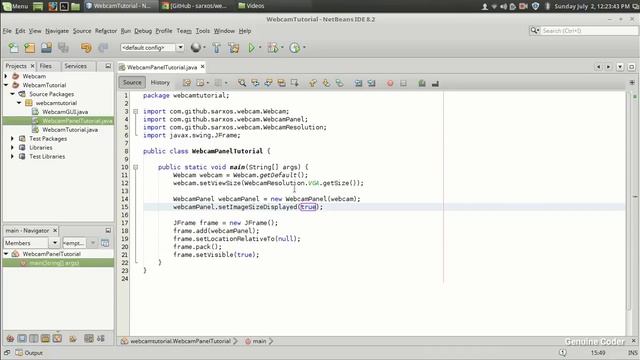Click Find Previous Occurrence editor icon
This screenshot has width=640, height=360.
point(255,83)
